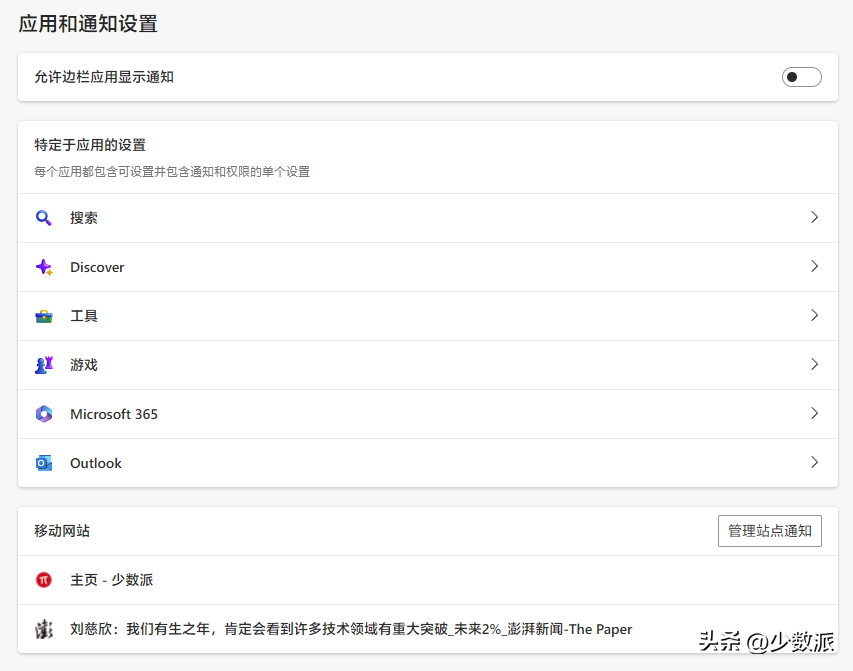Click the 允许边栏应用显示通知 label text
This screenshot has width=853, height=671.
(x=104, y=77)
